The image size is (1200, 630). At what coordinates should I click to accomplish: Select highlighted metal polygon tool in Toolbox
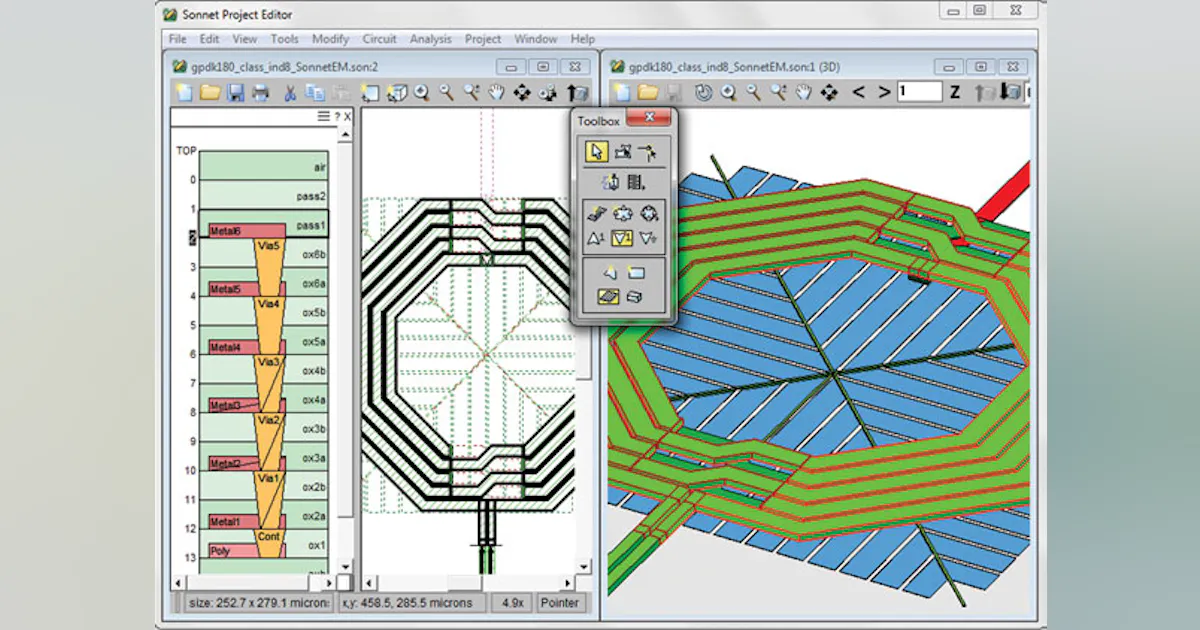point(608,297)
